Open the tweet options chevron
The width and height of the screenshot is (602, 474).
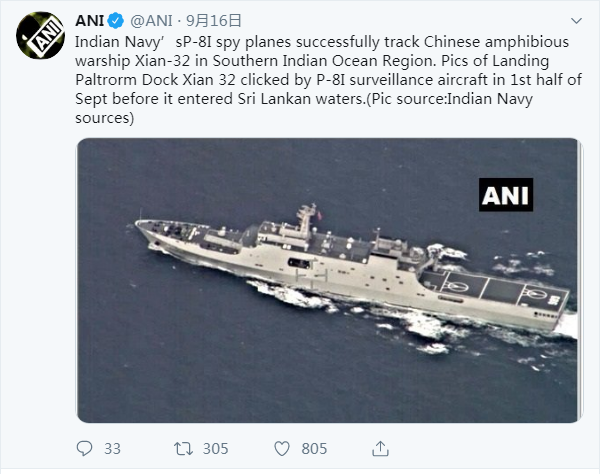coord(577,21)
